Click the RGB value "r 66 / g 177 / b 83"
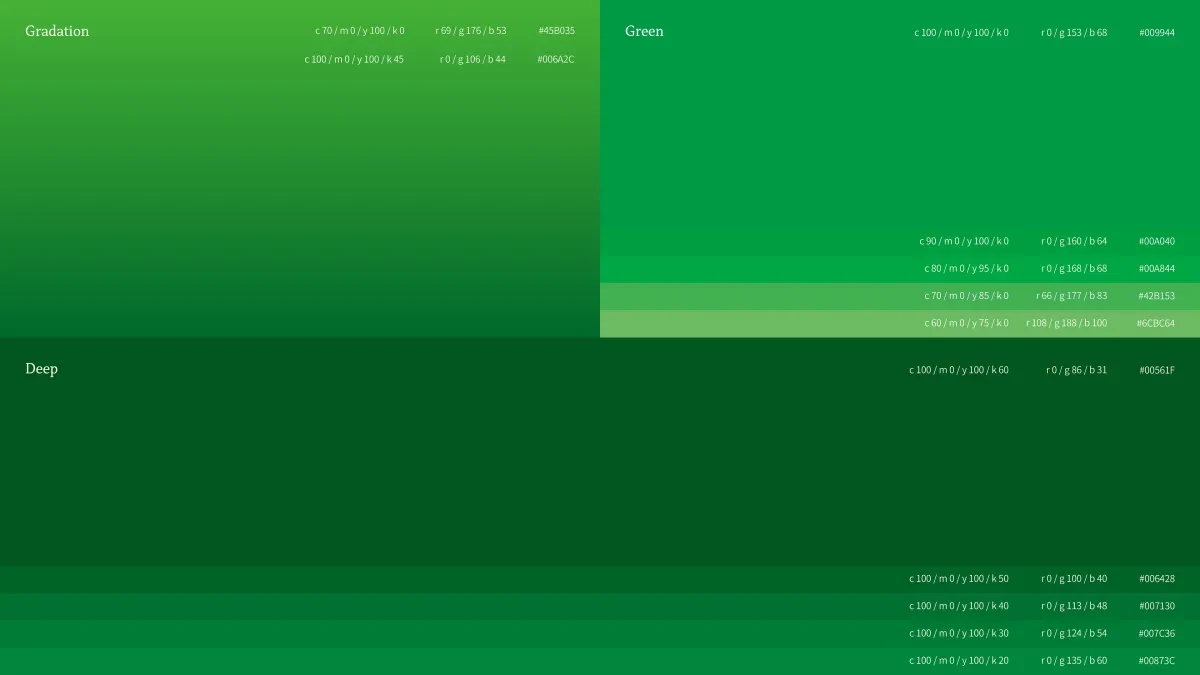Image resolution: width=1200 pixels, height=675 pixels. 1072,296
